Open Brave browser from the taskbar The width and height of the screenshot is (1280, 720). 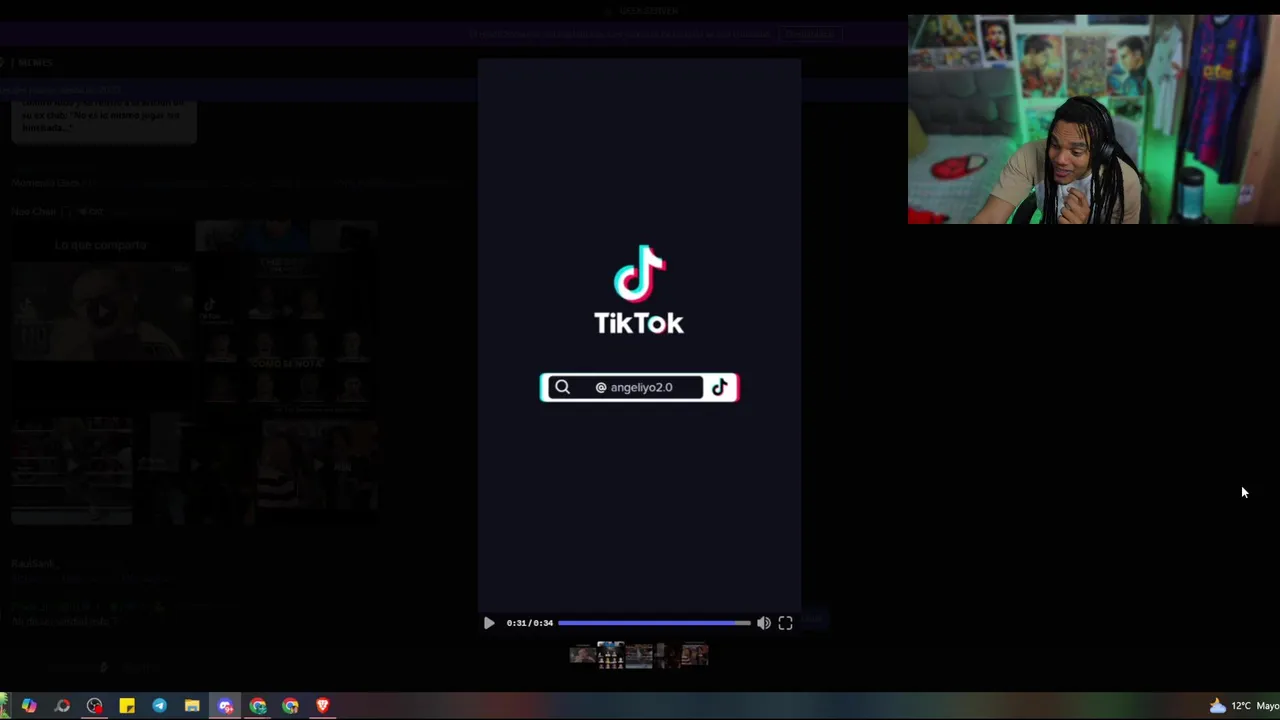pos(322,706)
